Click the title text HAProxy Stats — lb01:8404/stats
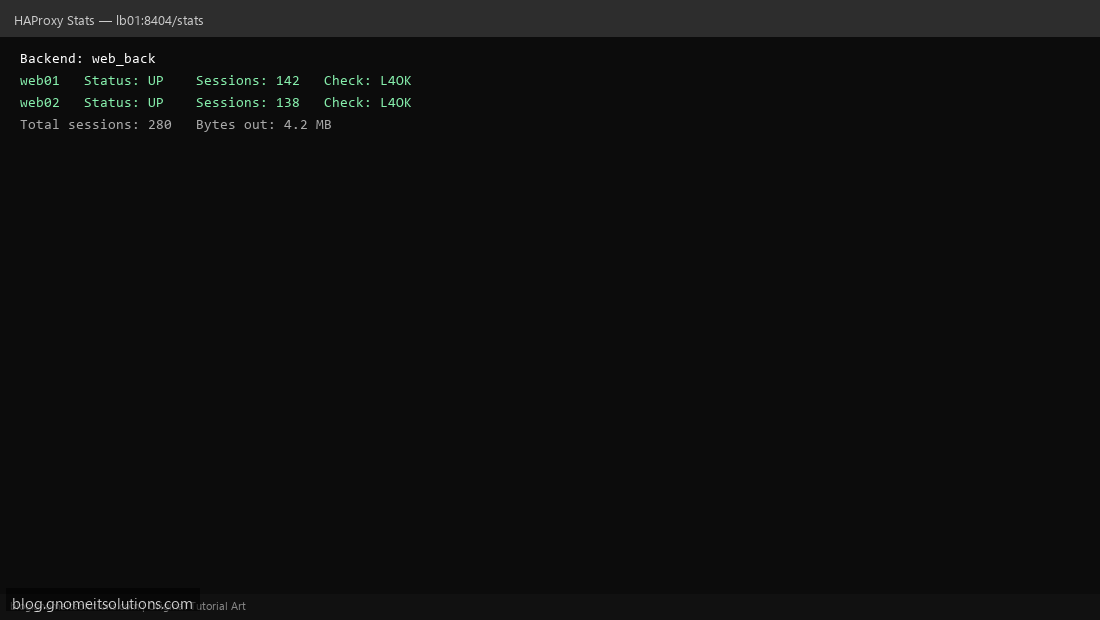Image resolution: width=1100 pixels, height=620 pixels. (109, 20)
